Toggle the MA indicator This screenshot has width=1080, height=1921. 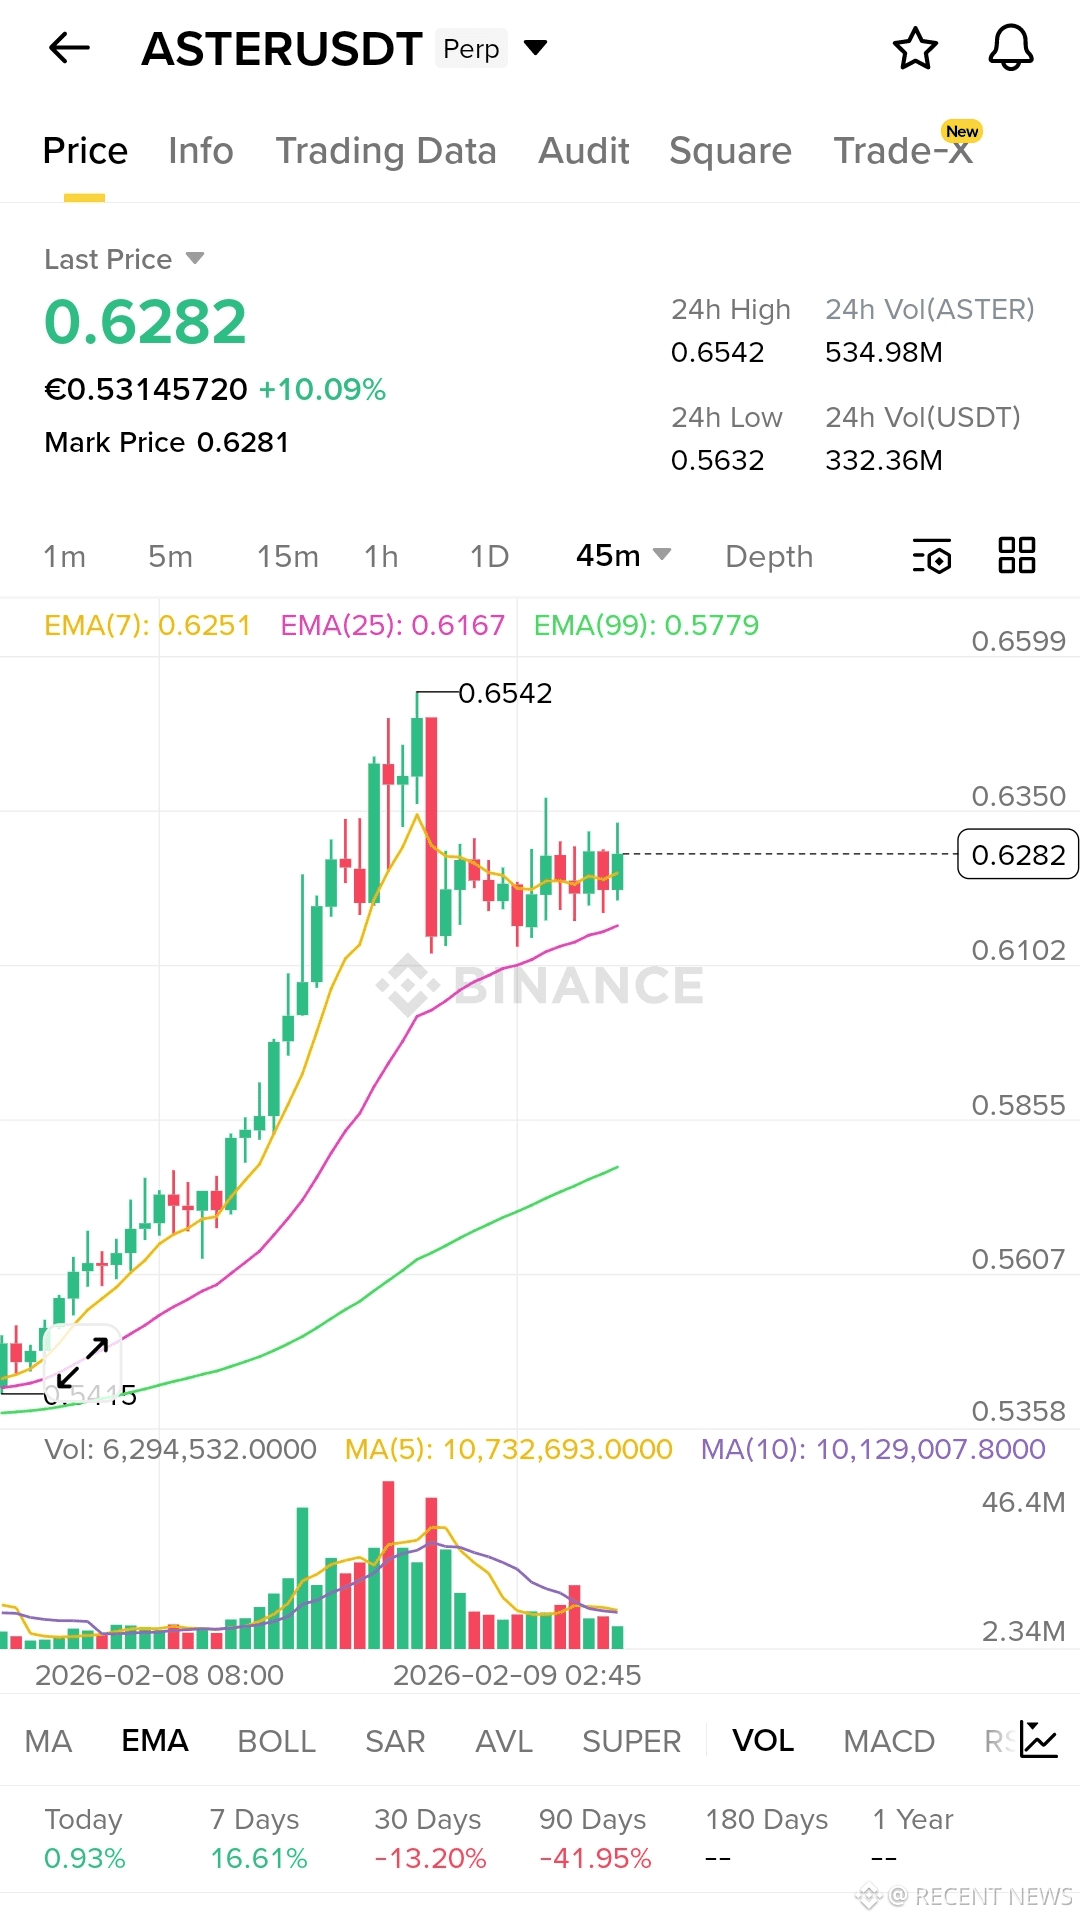pyautogui.click(x=48, y=1741)
